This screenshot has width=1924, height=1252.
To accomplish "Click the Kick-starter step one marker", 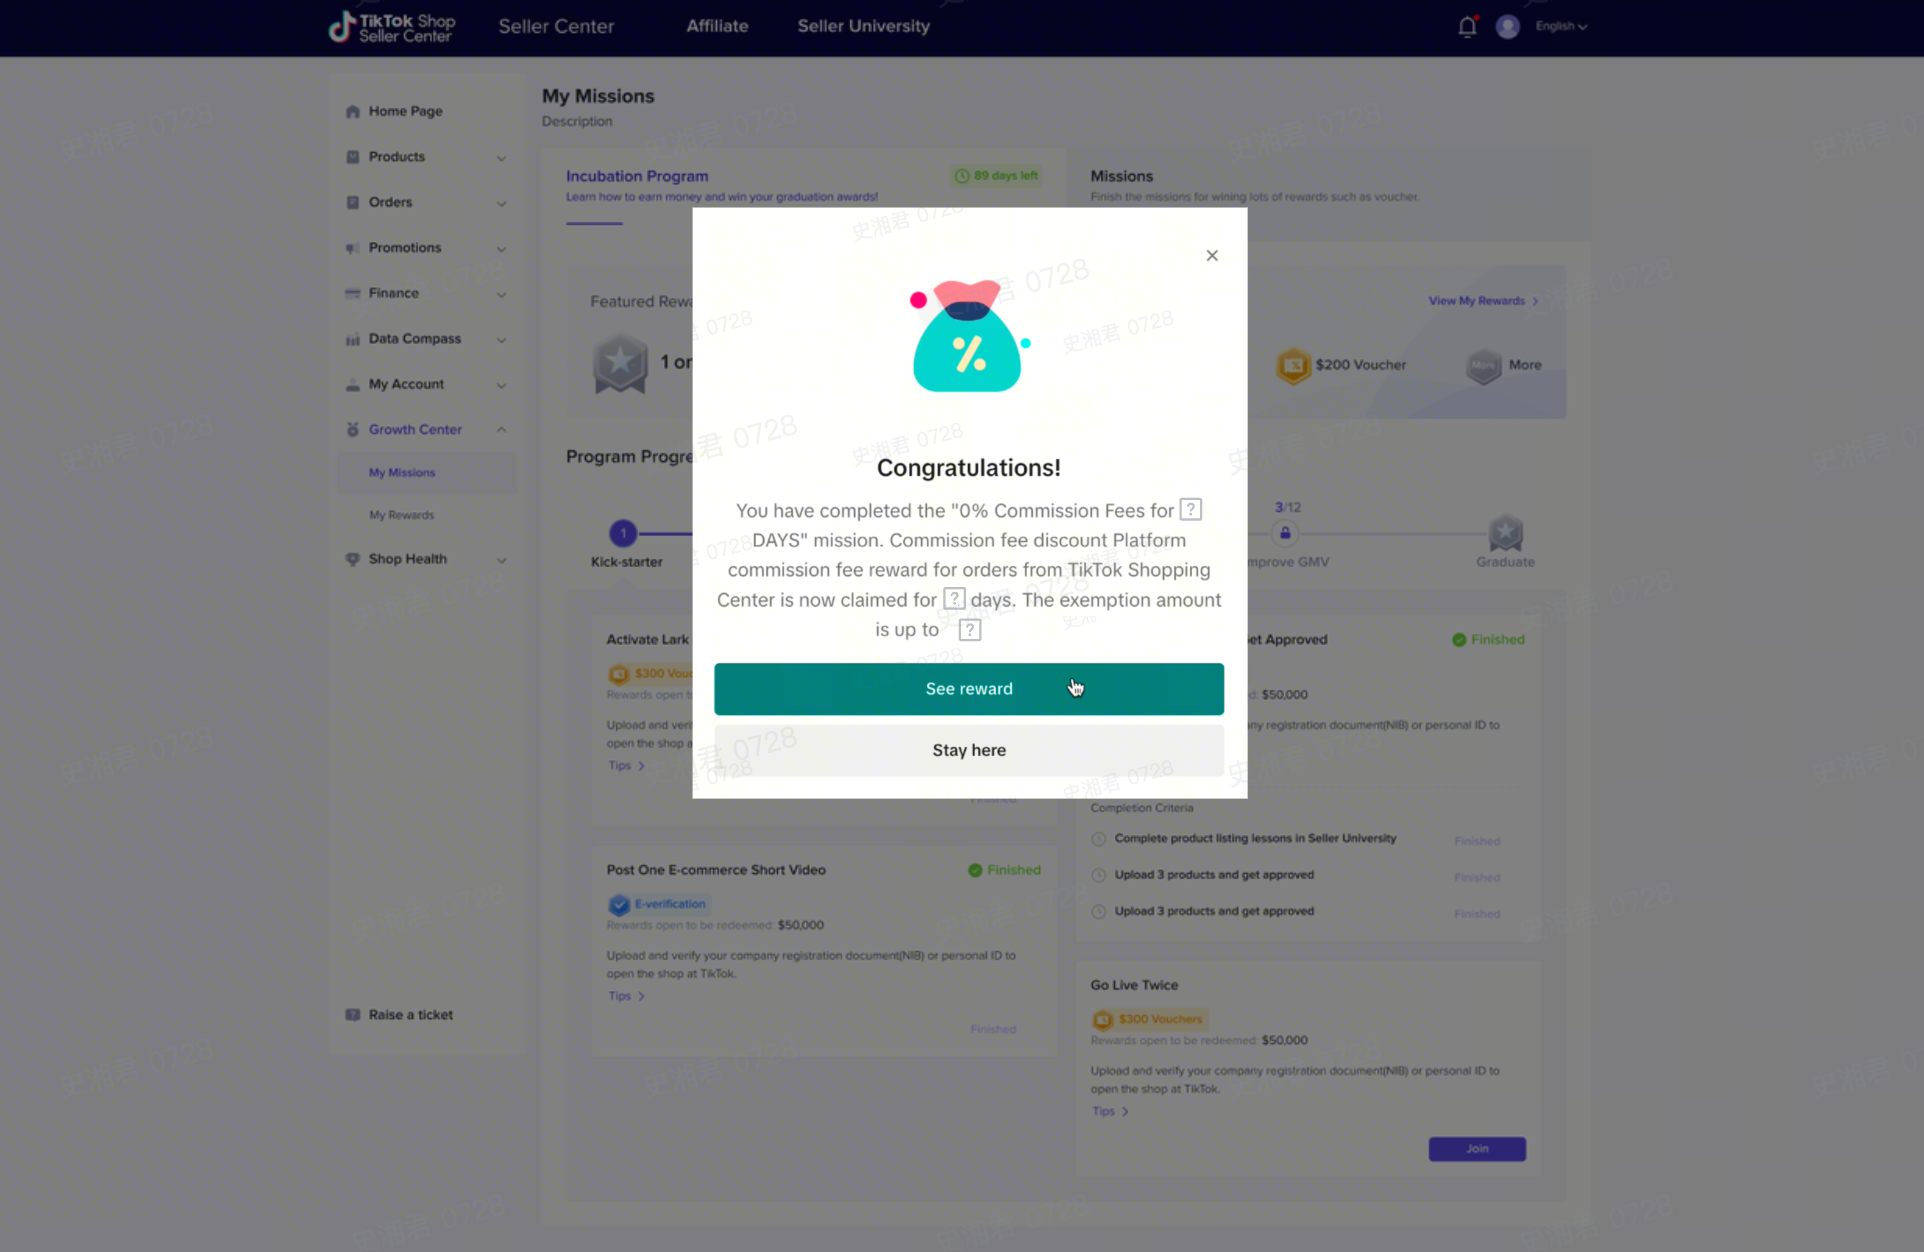I will (x=623, y=533).
